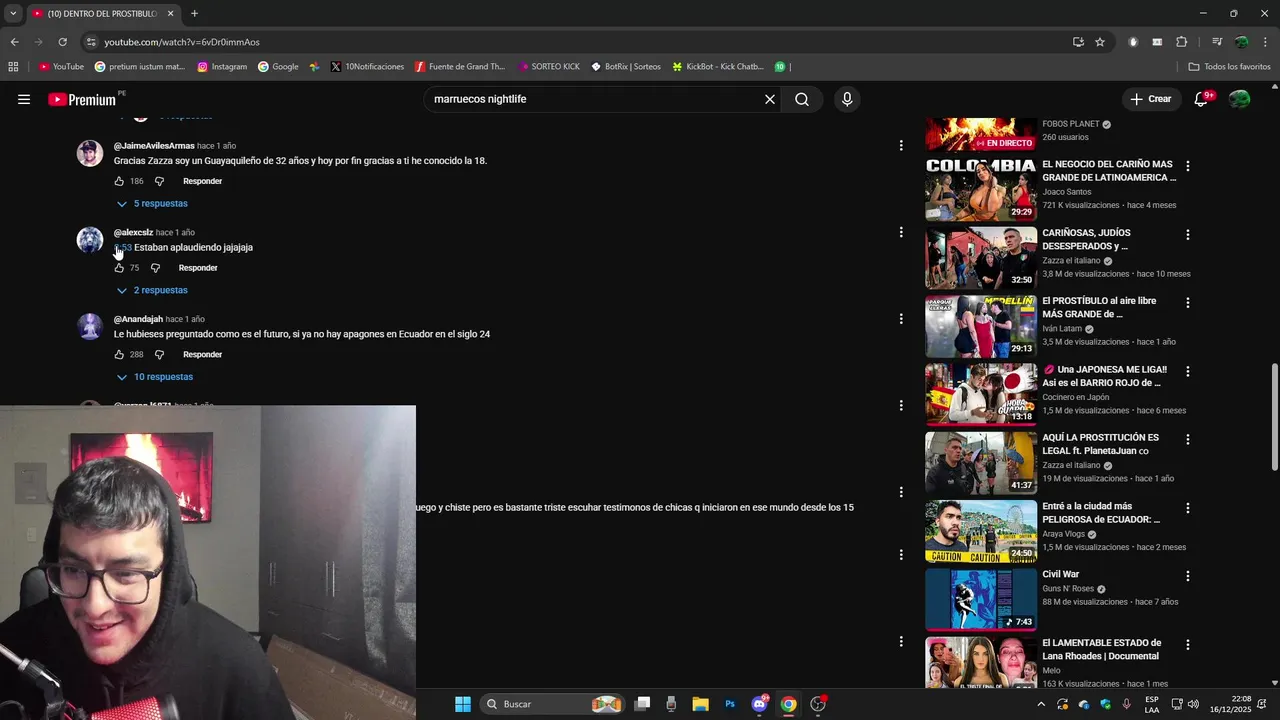Screen dimensions: 1280x720
Task: Open YouTube notifications bell
Action: pyautogui.click(x=1201, y=99)
